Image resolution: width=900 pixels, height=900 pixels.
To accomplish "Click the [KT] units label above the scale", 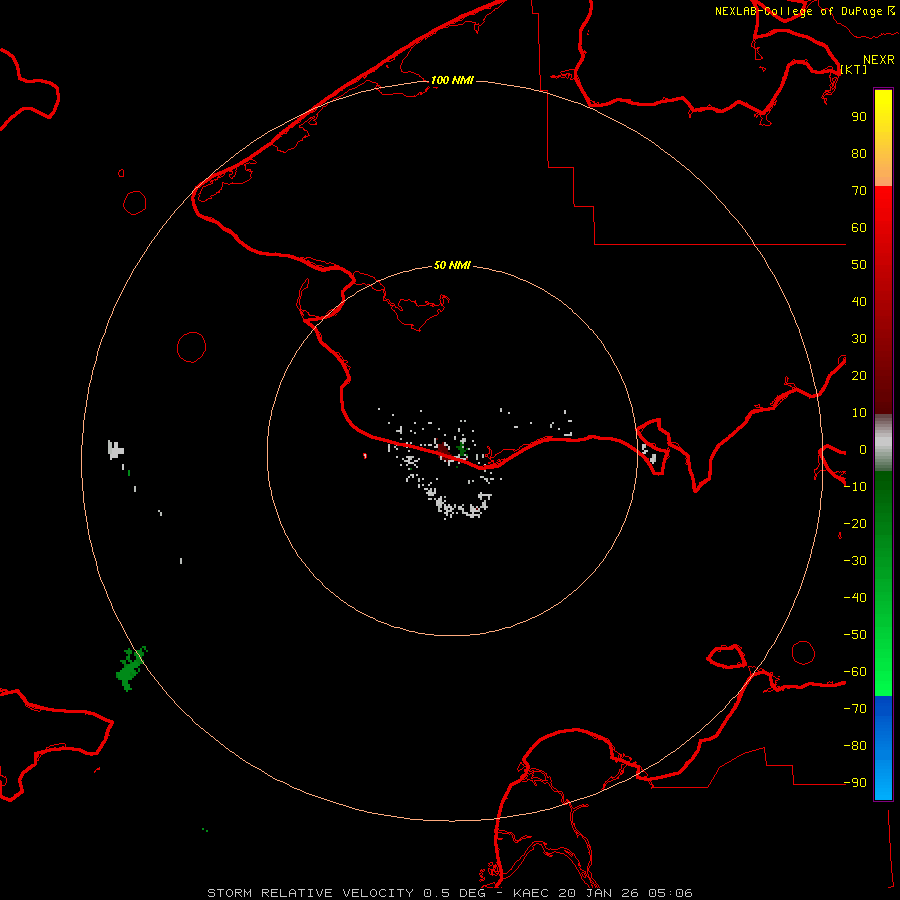I will point(853,69).
